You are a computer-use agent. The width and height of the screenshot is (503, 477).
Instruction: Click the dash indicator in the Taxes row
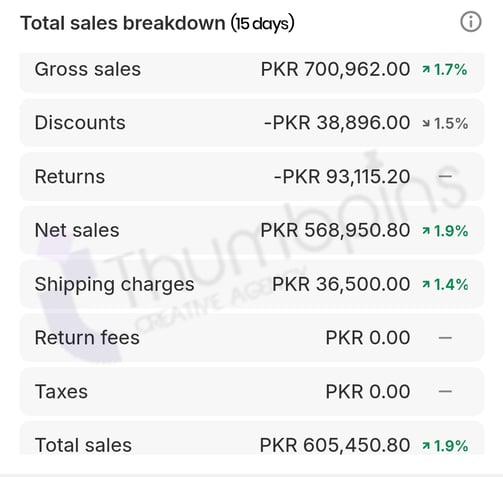point(445,391)
